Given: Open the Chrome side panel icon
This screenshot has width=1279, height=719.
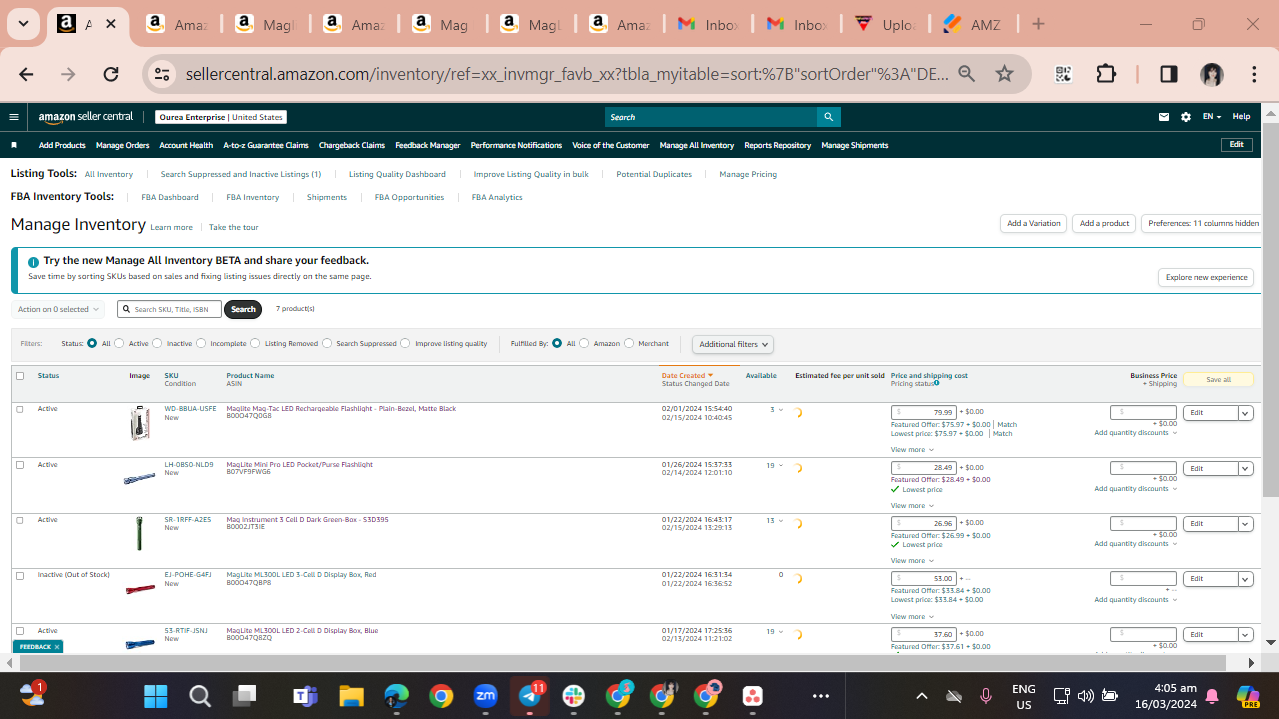Looking at the screenshot, I should 1169,74.
